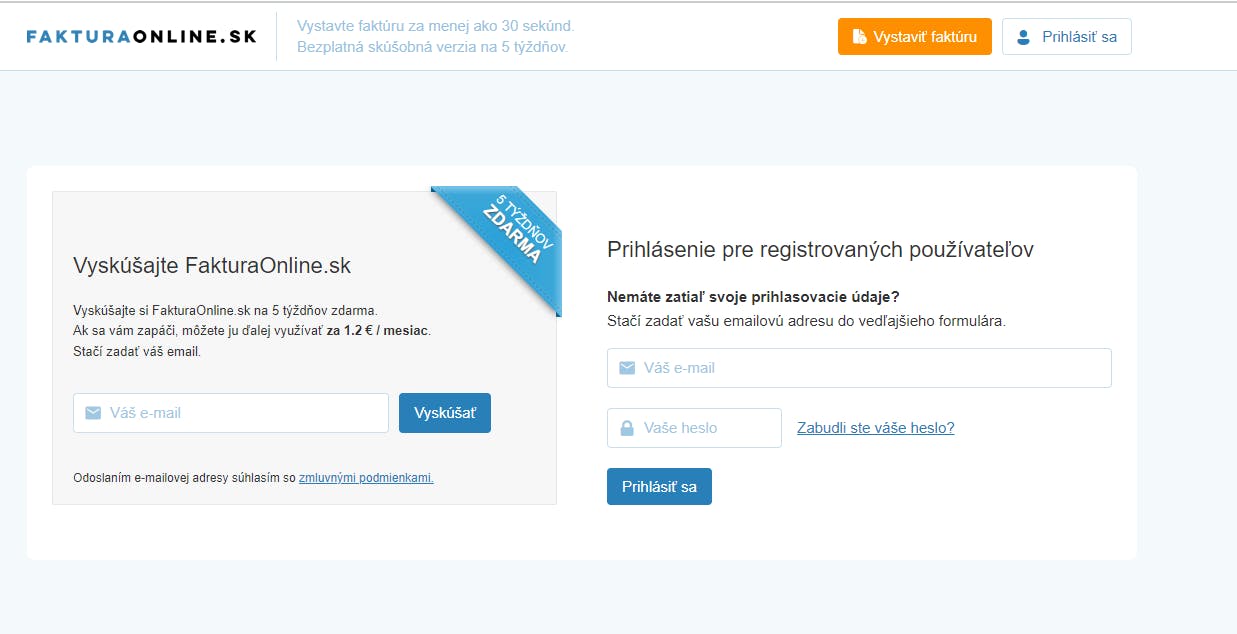
Task: Click the orange Vystaviť faktúru button
Action: point(914,37)
